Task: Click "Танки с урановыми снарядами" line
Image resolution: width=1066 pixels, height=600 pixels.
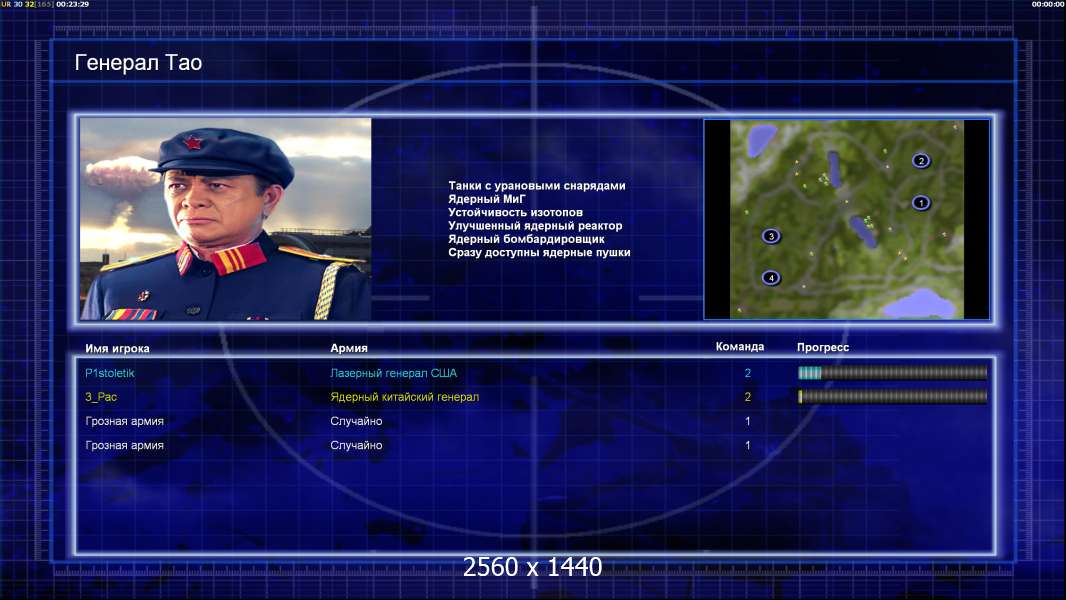Action: coord(536,186)
